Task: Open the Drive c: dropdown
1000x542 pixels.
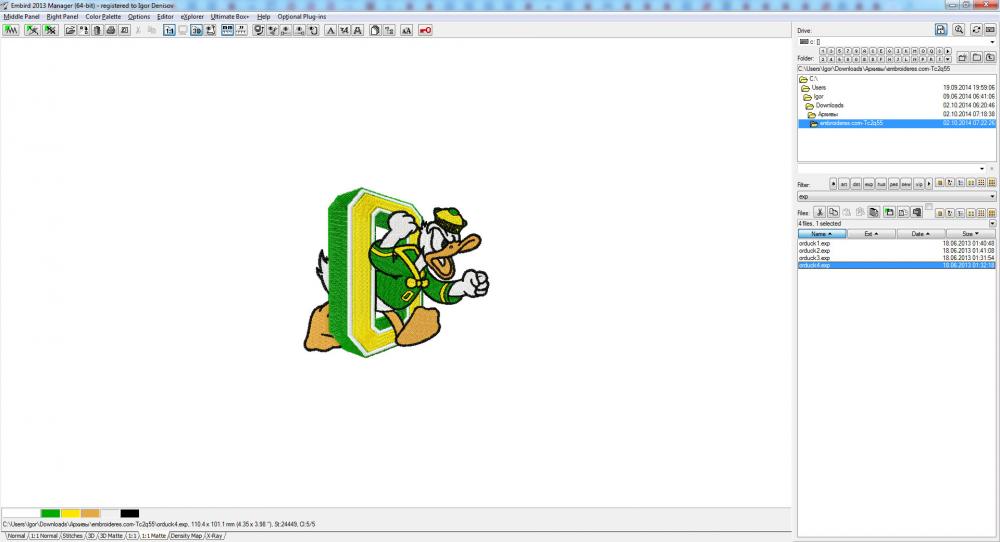Action: pyautogui.click(x=992, y=42)
